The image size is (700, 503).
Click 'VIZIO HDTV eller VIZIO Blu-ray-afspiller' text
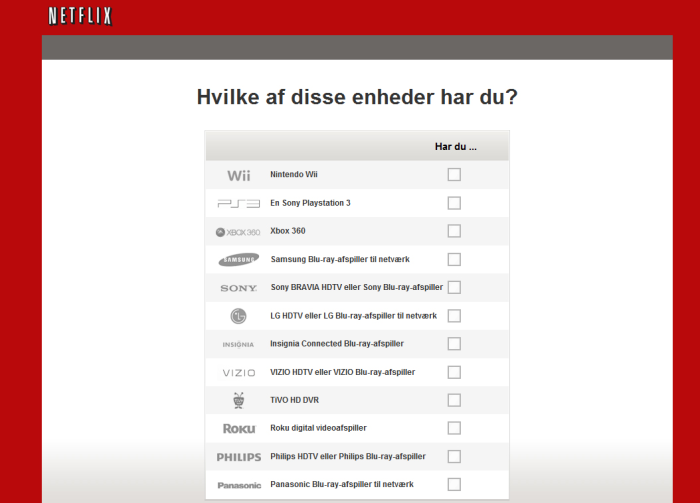point(343,372)
